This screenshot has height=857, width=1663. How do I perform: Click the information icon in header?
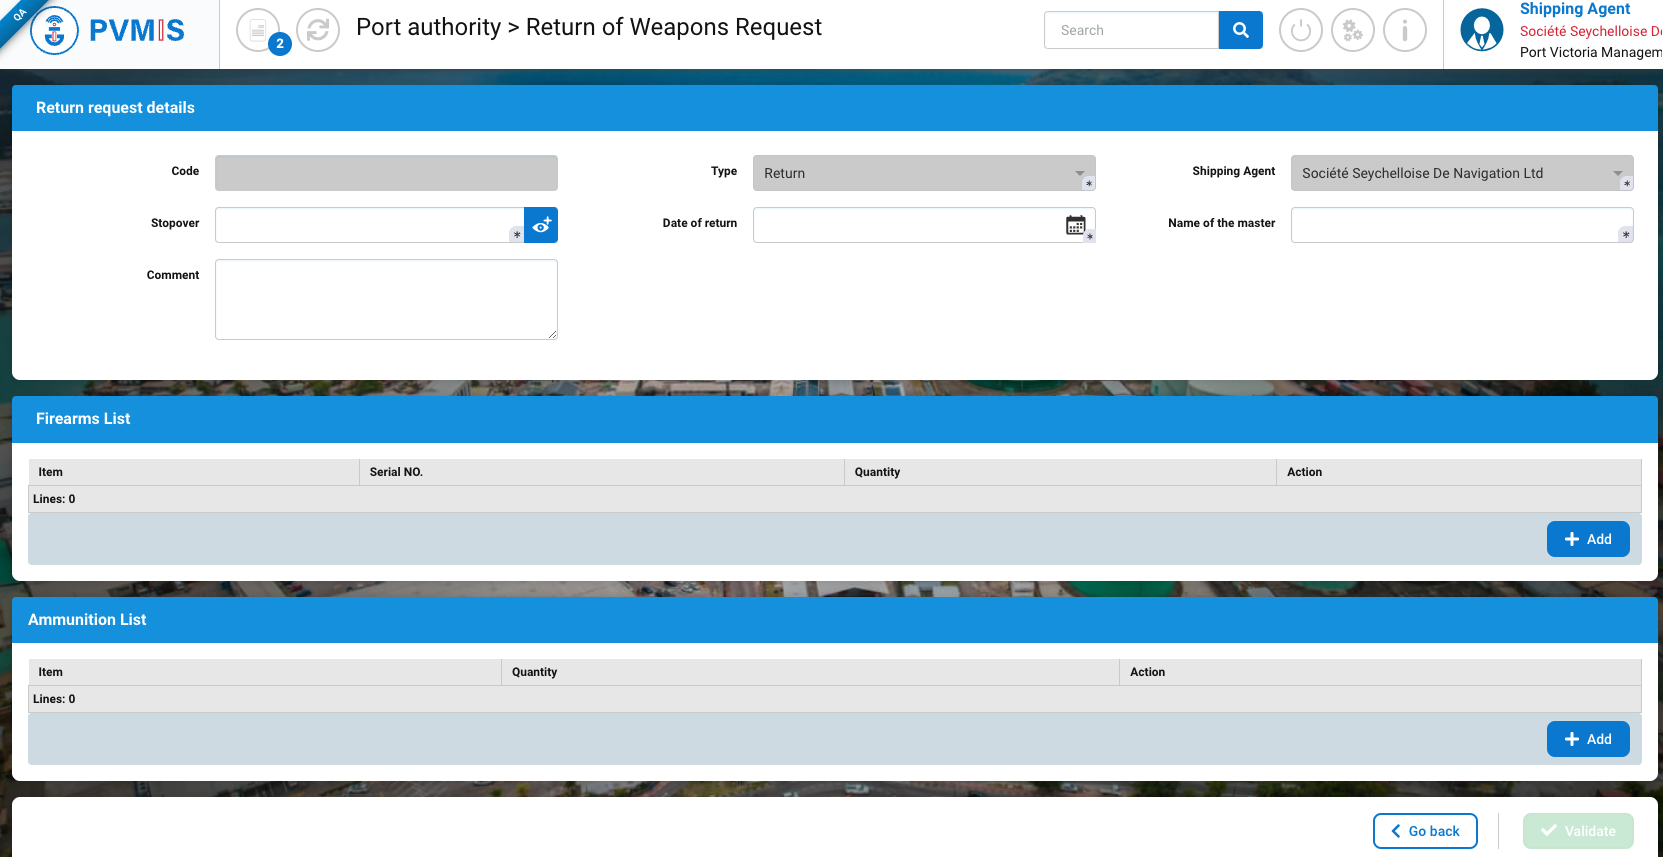tap(1404, 31)
